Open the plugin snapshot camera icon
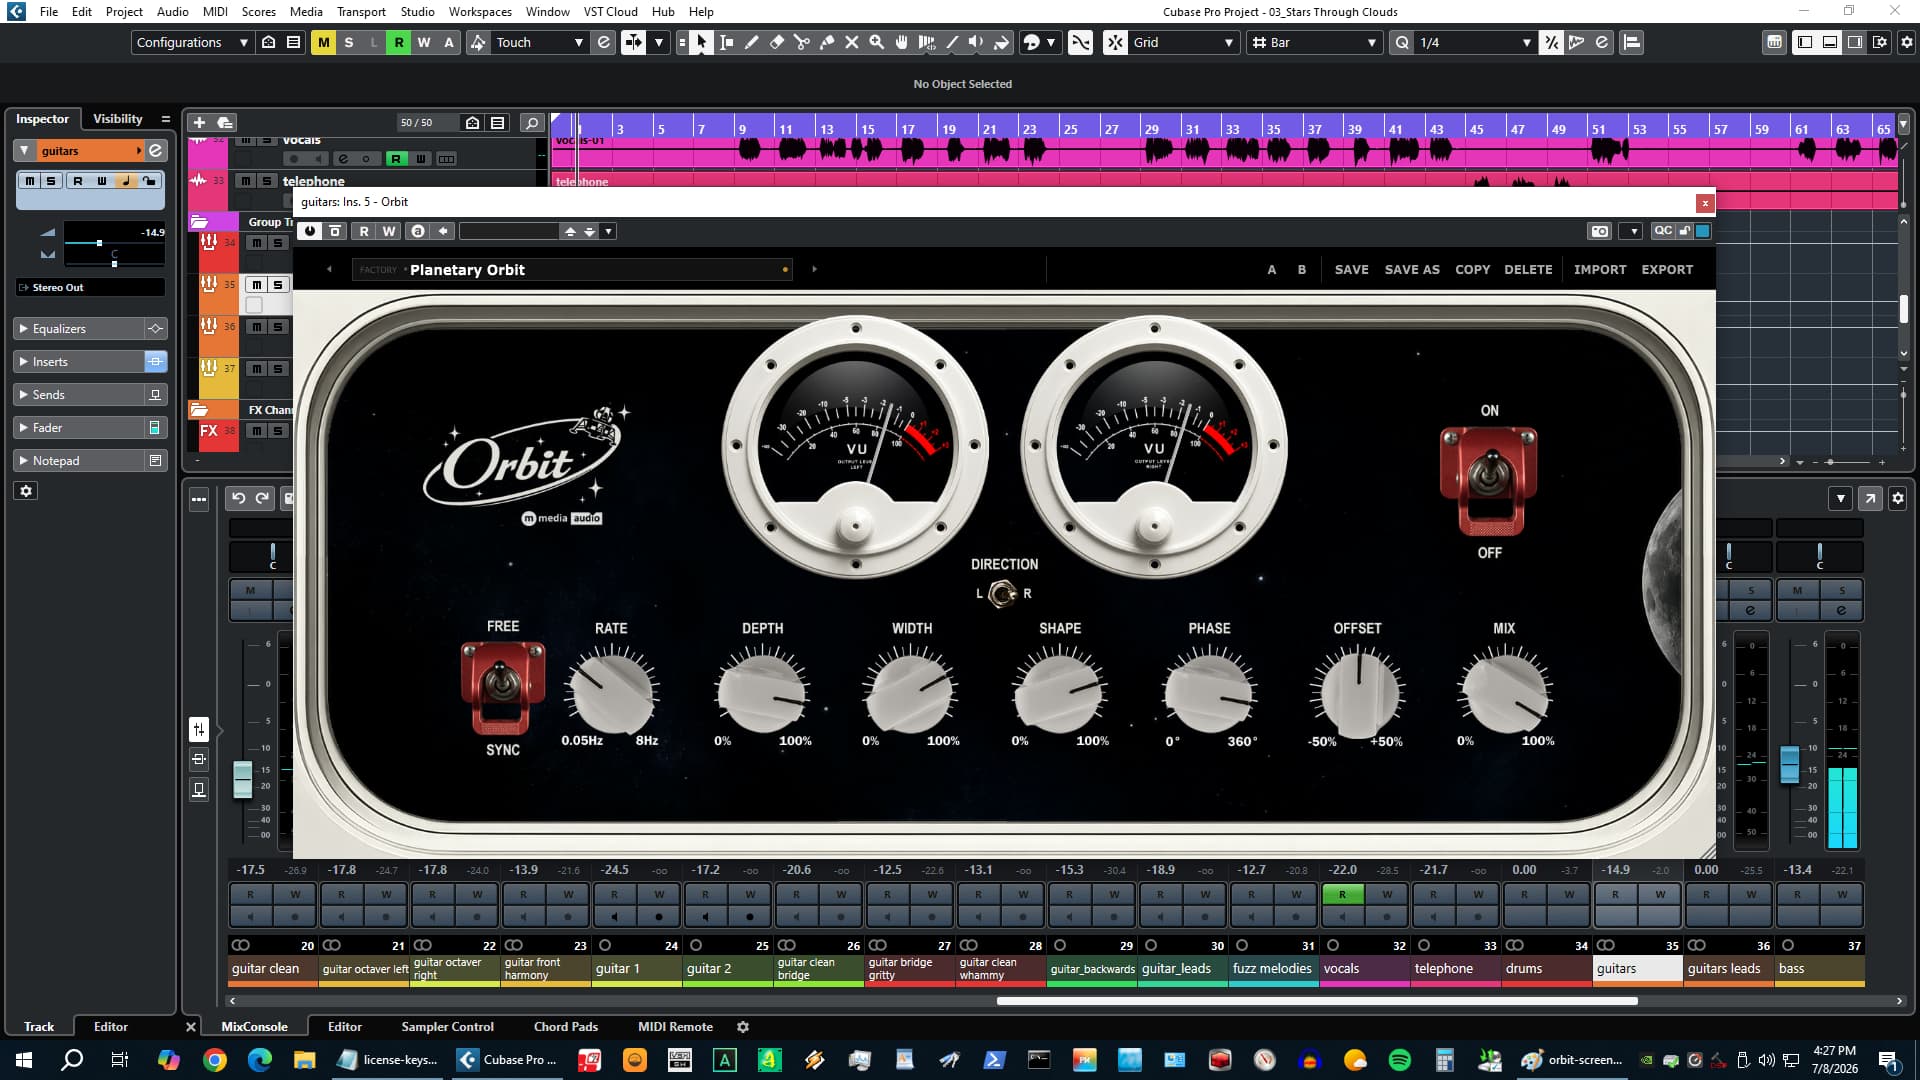Viewport: 1920px width, 1080px height. pyautogui.click(x=1600, y=231)
